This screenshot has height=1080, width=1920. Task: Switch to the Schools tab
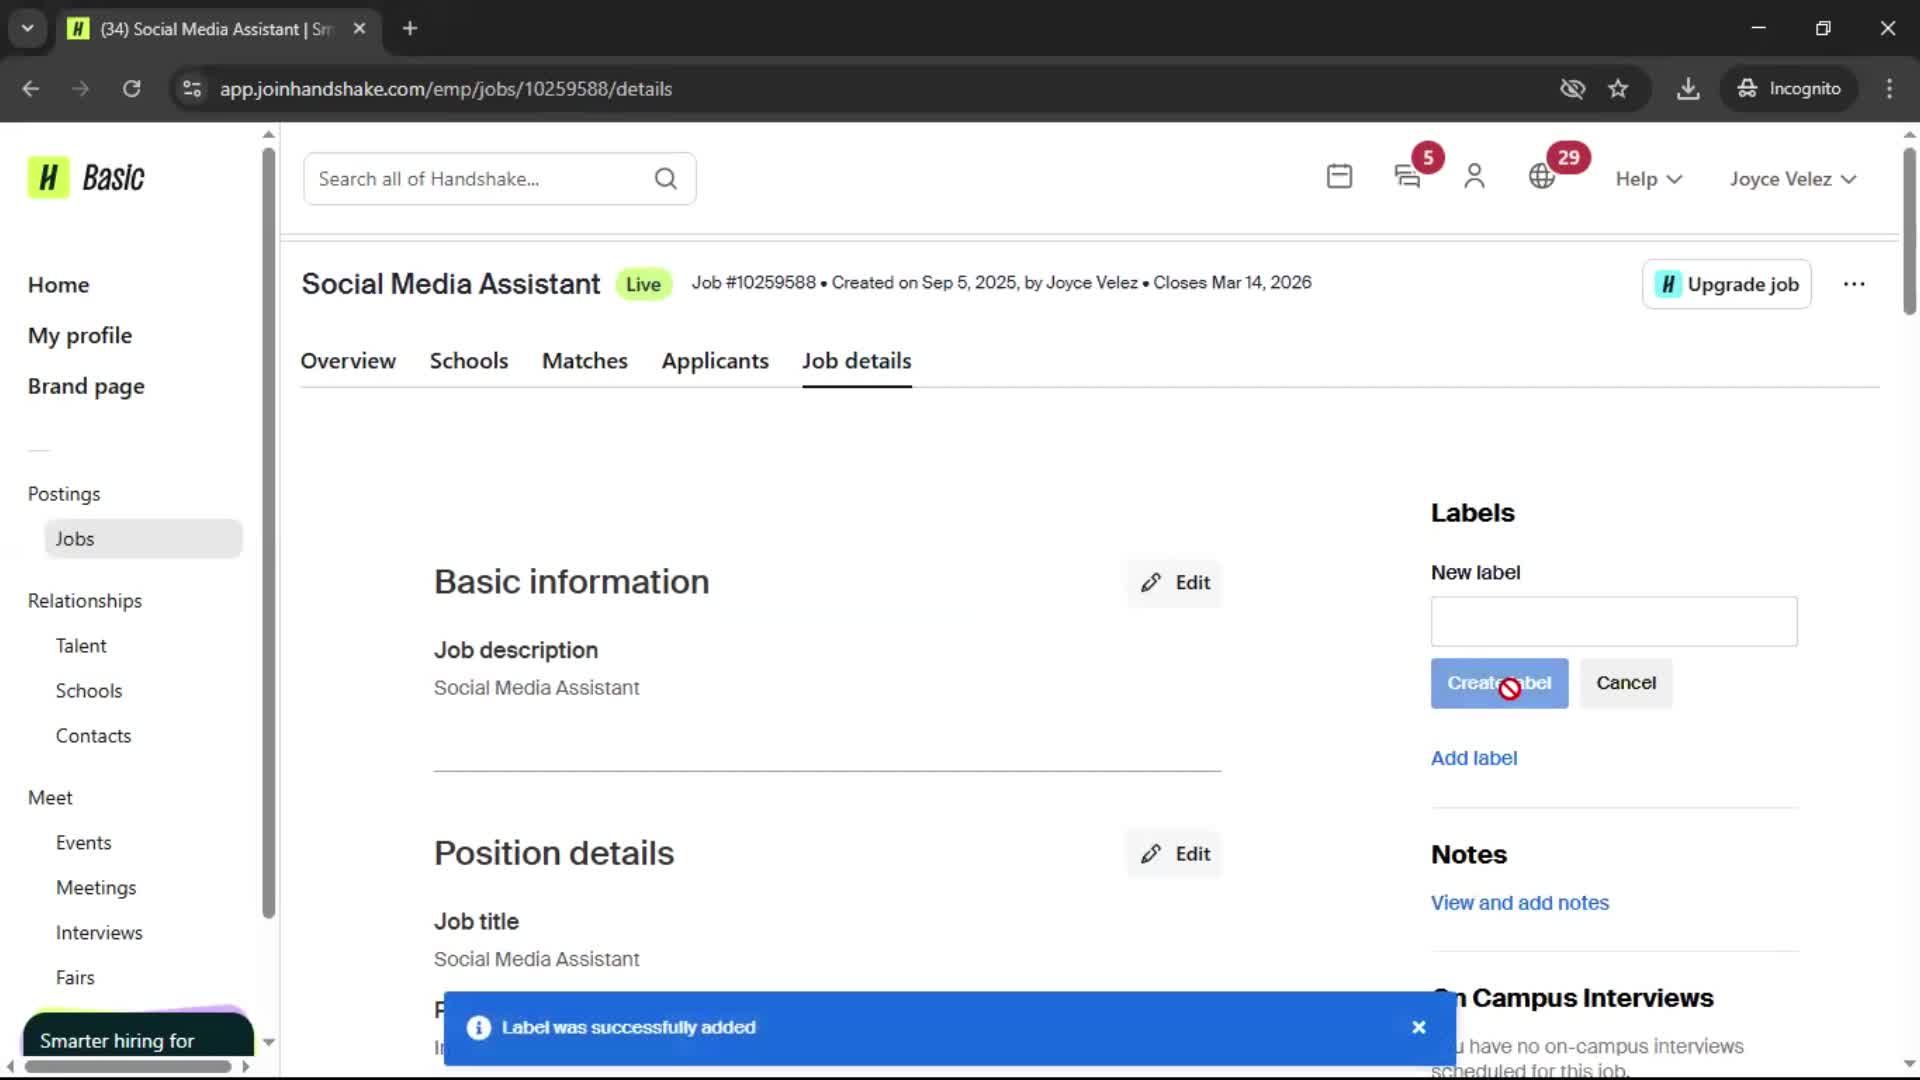tap(469, 361)
